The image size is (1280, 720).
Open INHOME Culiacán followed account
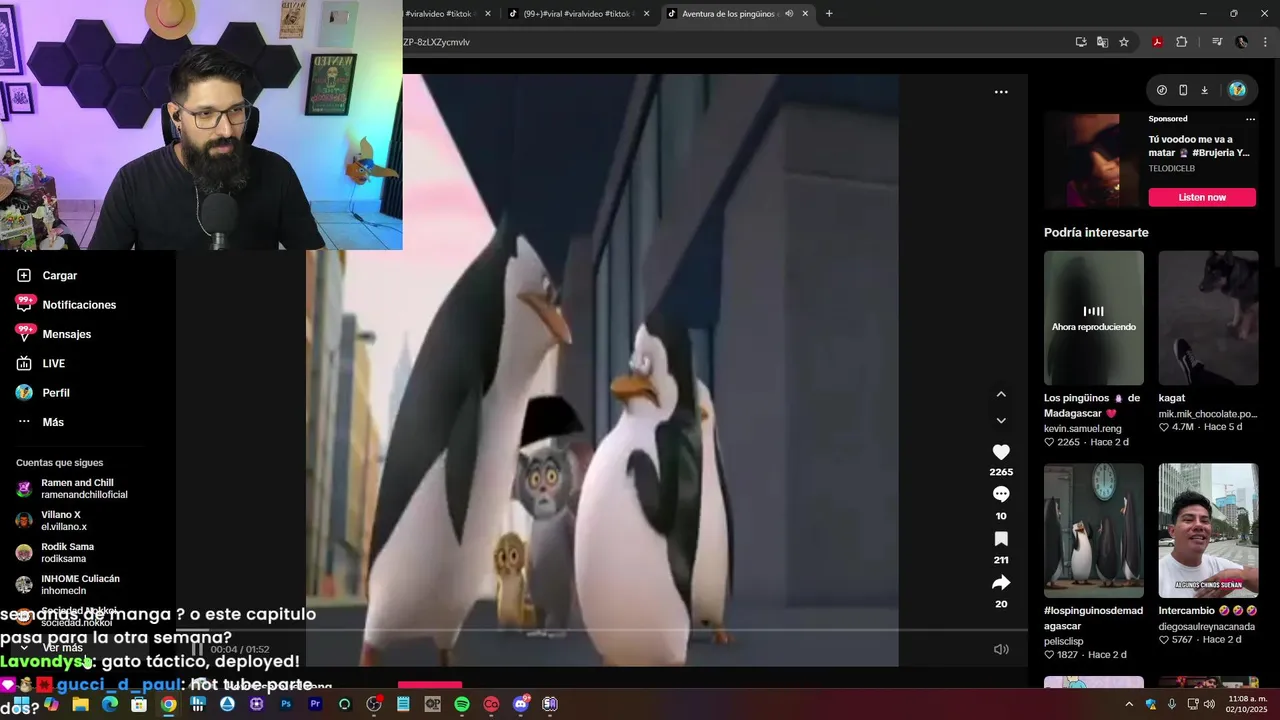coord(68,585)
